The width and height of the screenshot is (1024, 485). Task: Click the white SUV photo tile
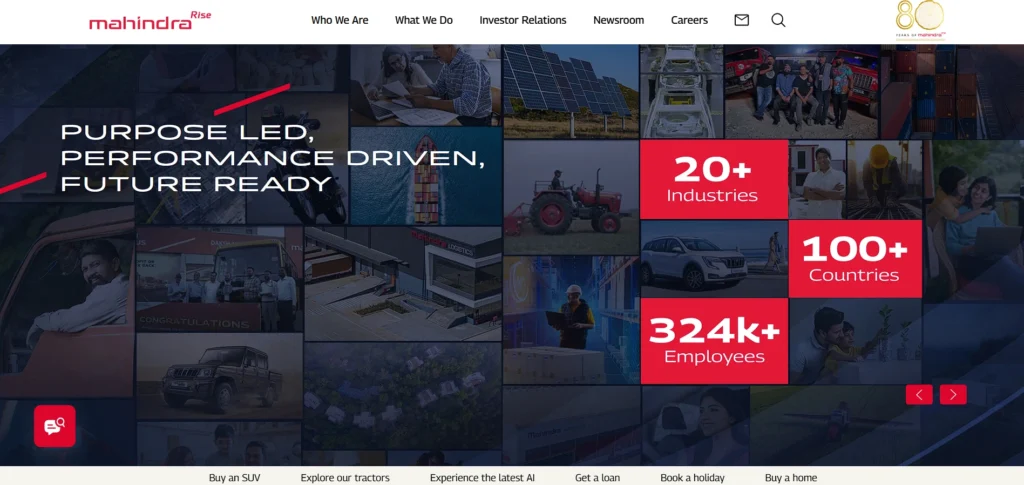(x=714, y=258)
